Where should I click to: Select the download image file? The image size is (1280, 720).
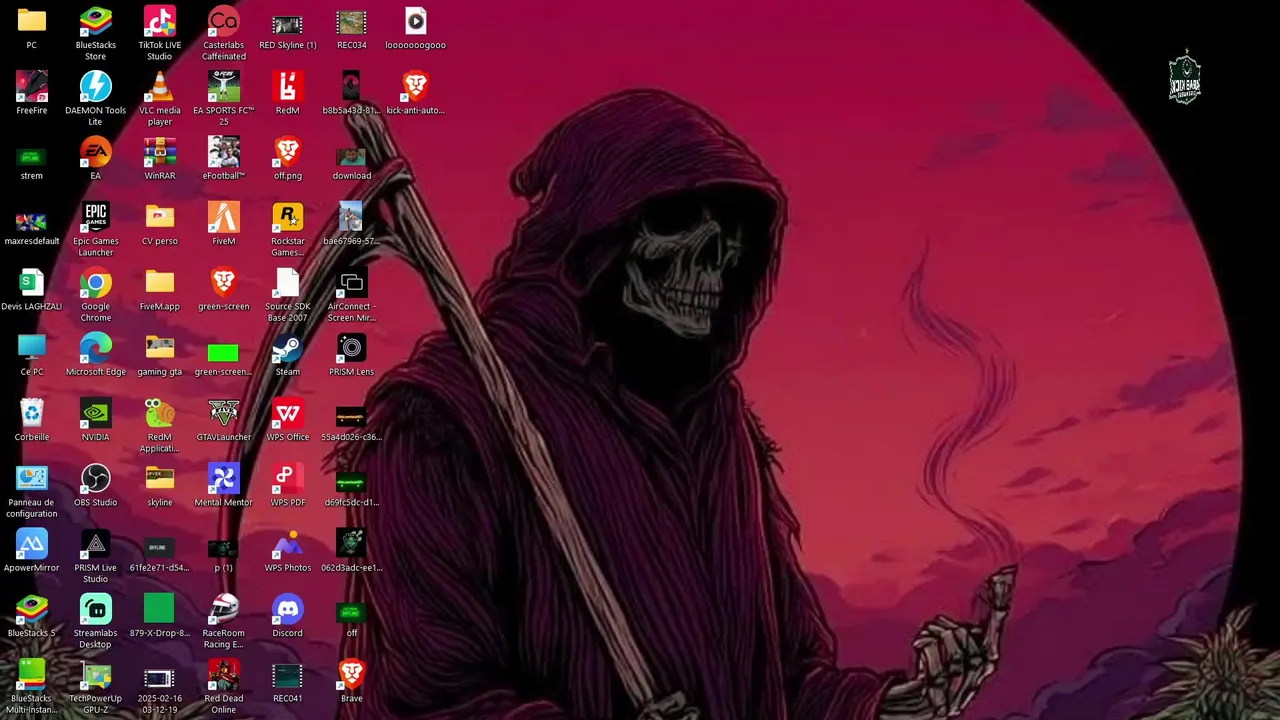(x=352, y=157)
